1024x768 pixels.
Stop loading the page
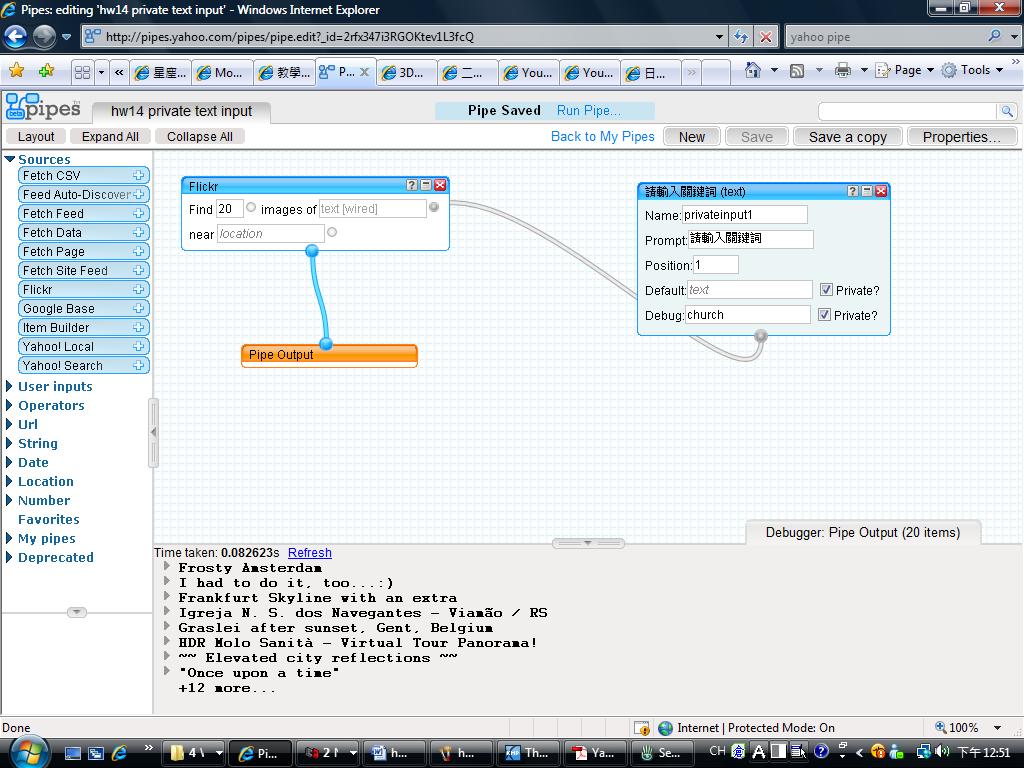pos(765,37)
